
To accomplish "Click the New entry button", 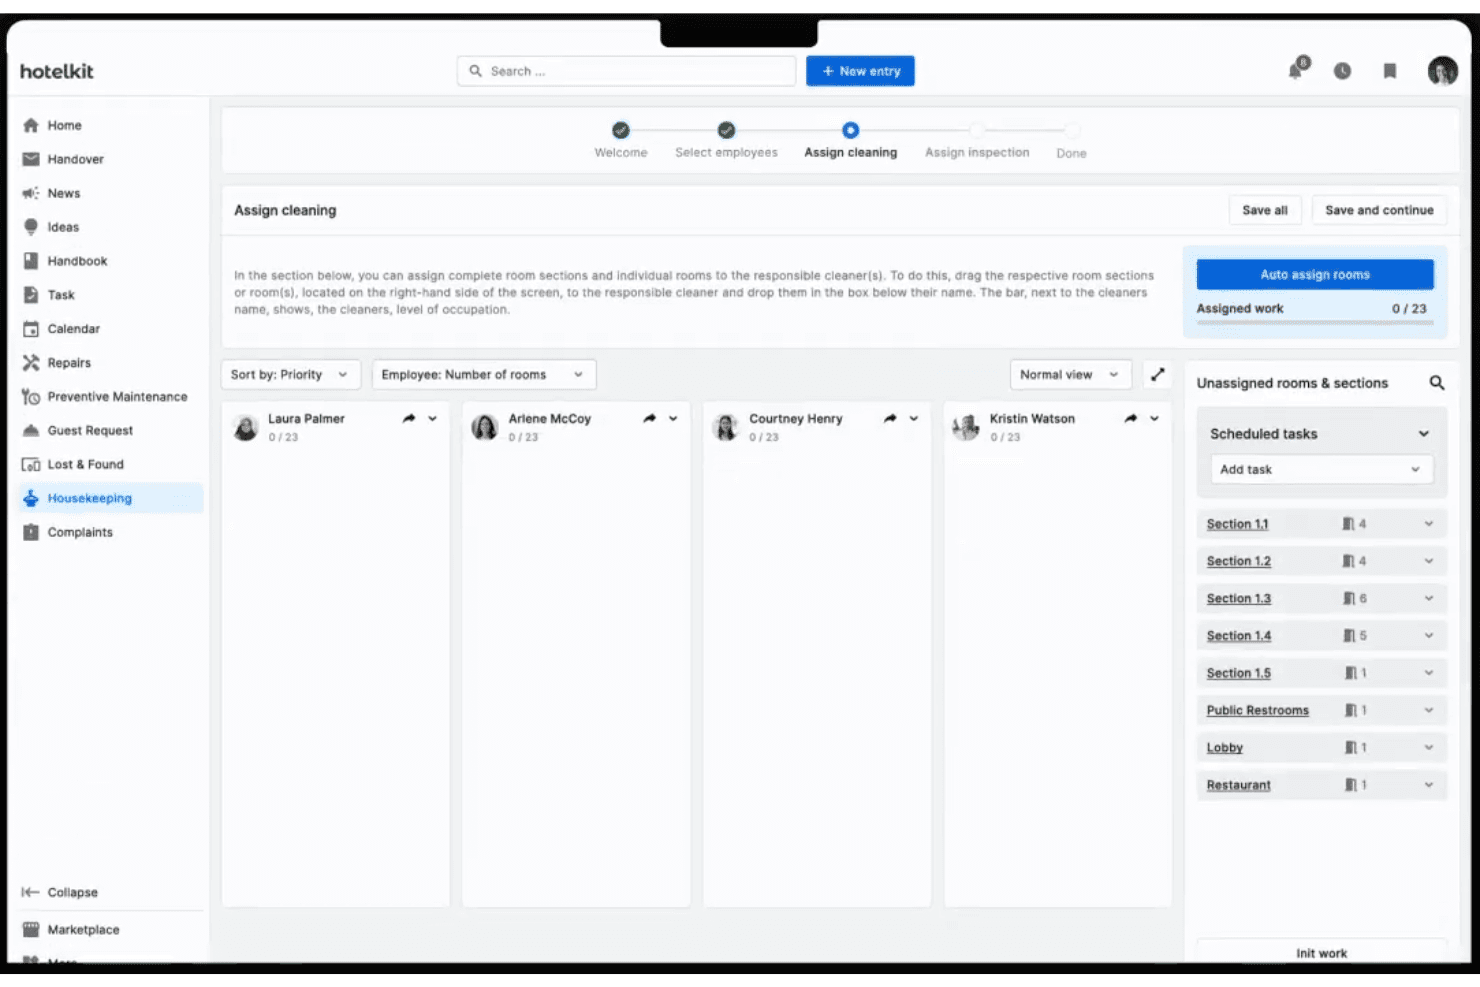I will click(x=860, y=71).
